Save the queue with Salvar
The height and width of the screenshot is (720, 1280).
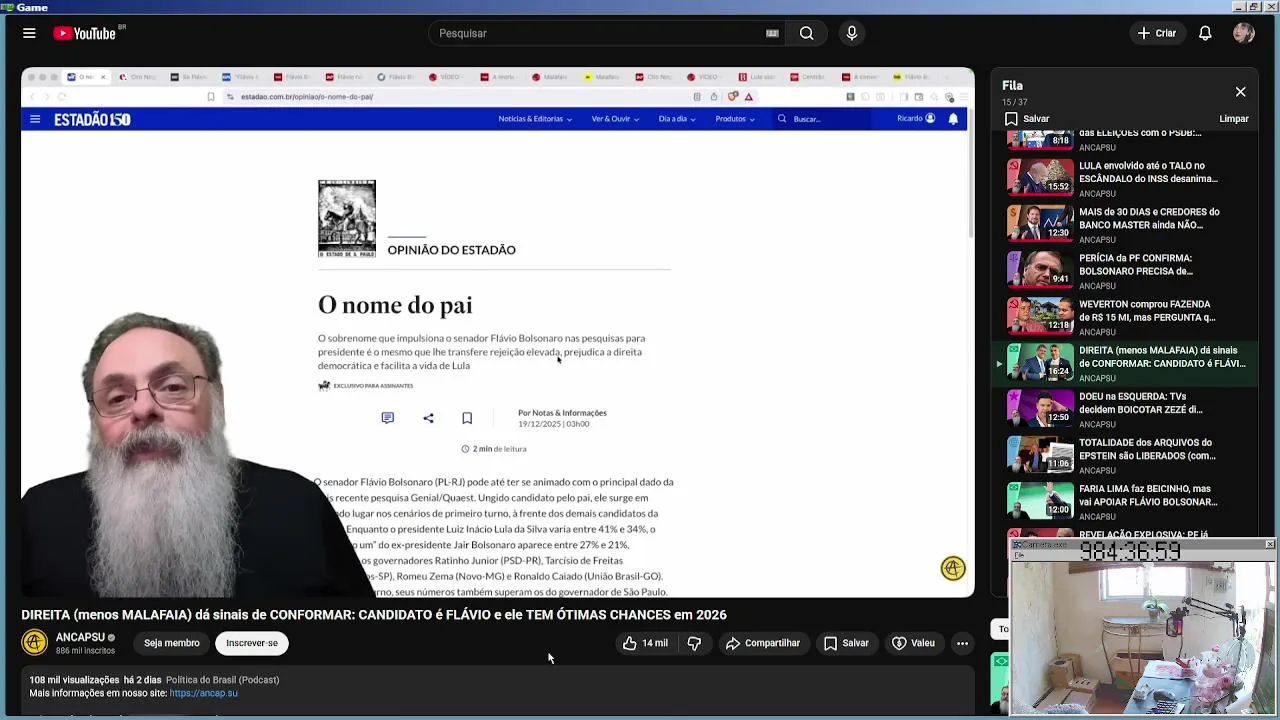click(1027, 119)
